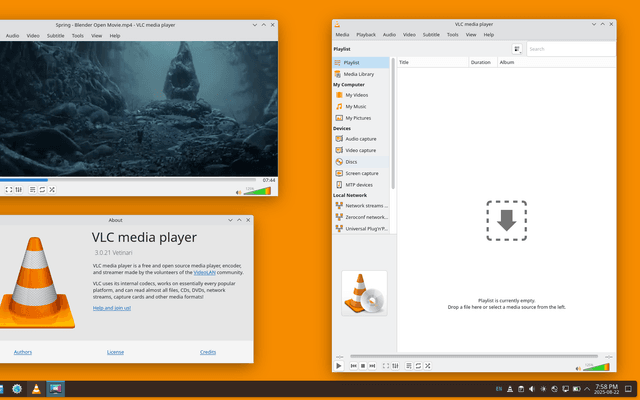Click Help and join us link
The height and width of the screenshot is (400, 640).
tap(112, 308)
